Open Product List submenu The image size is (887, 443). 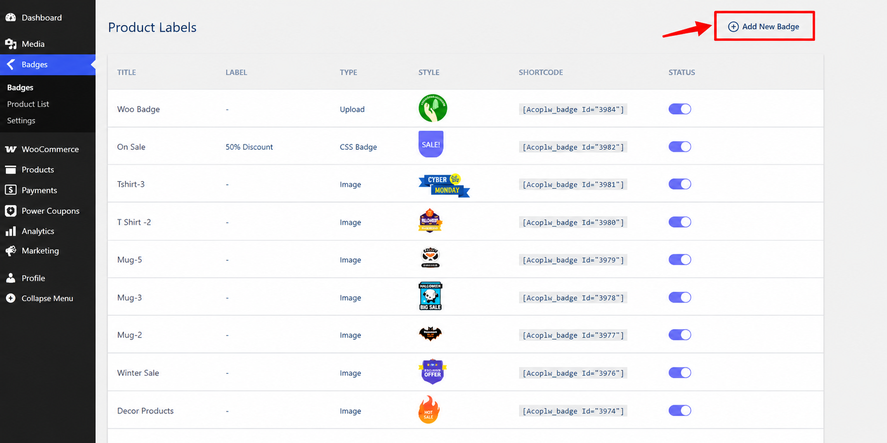[x=28, y=104]
